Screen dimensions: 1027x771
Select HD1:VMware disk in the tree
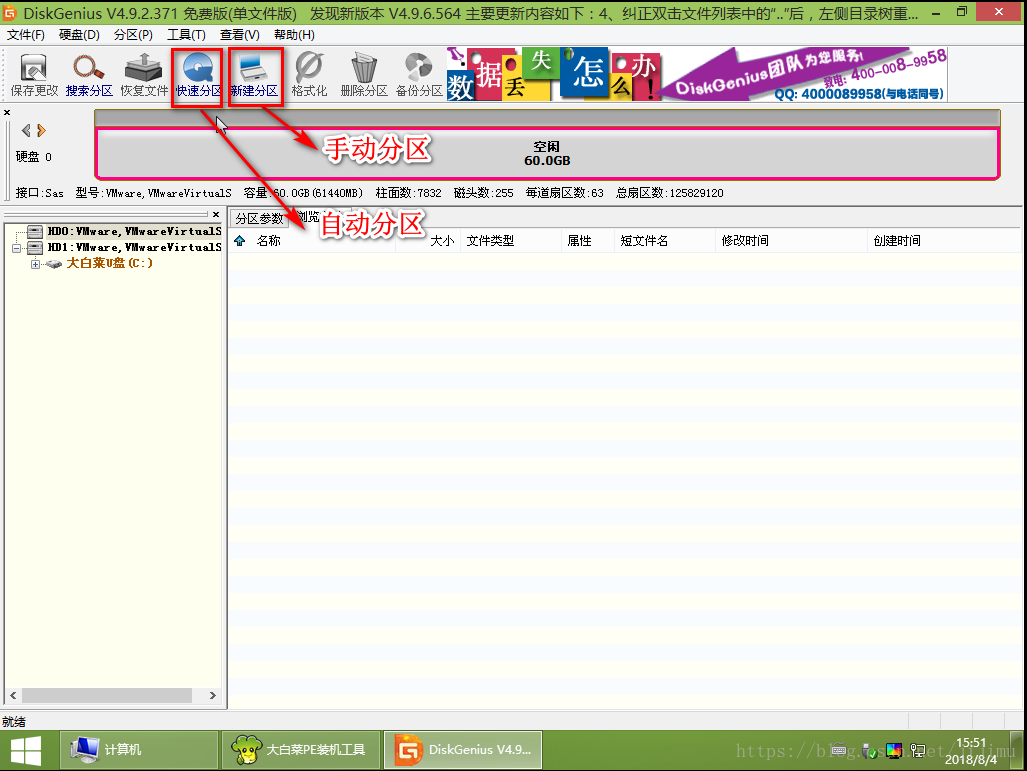(134, 247)
